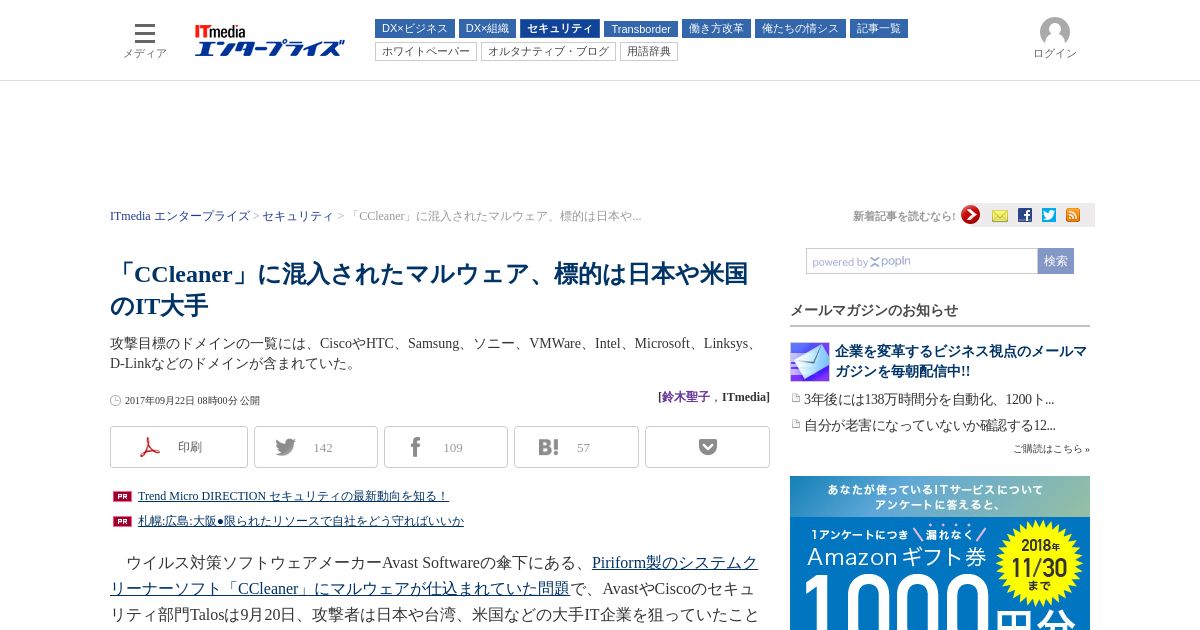
Task: Open the 働き方改革 tab
Action: 716,29
